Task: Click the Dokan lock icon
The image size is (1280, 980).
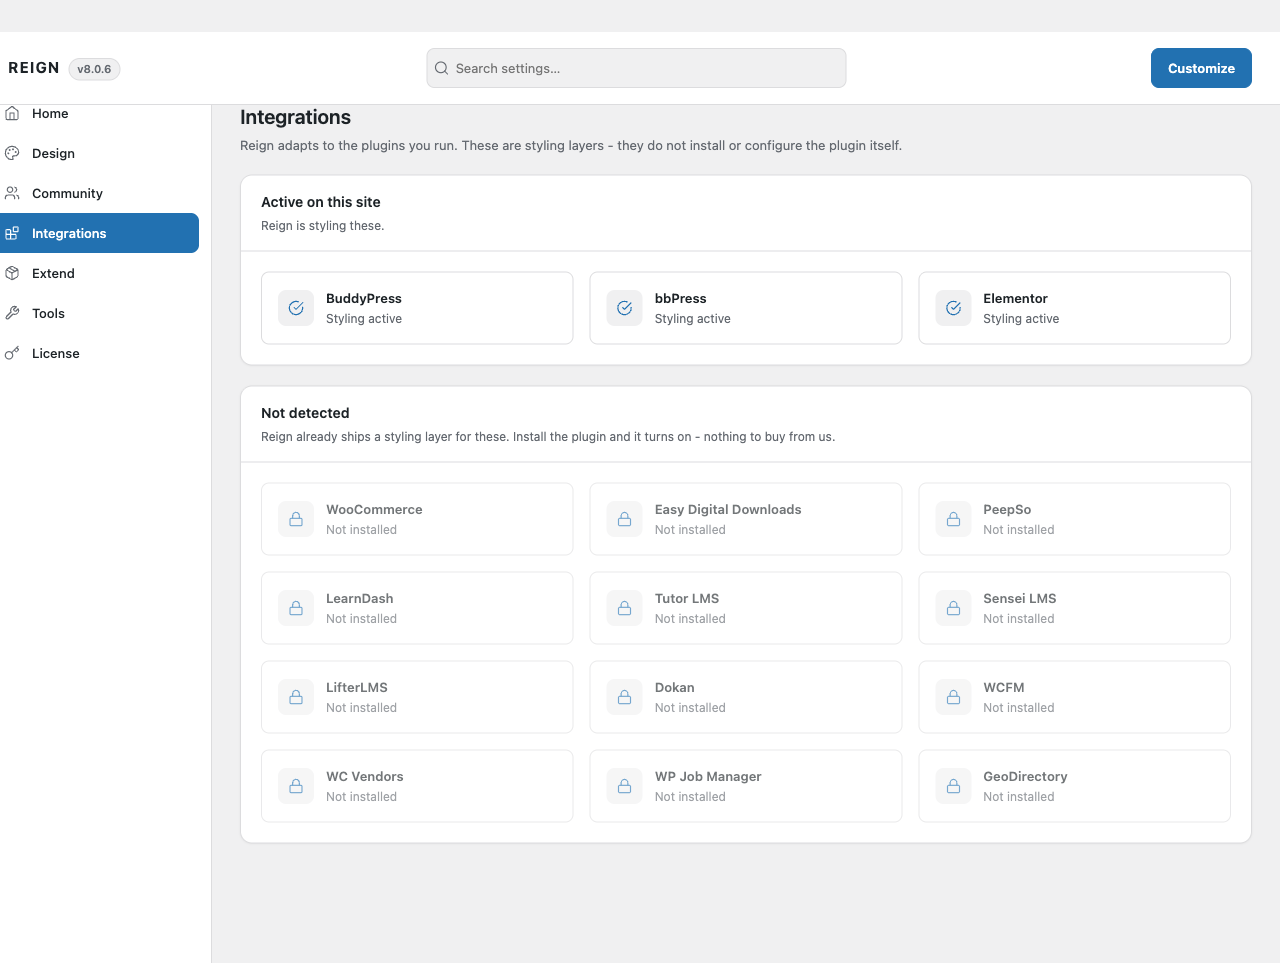Action: (624, 697)
